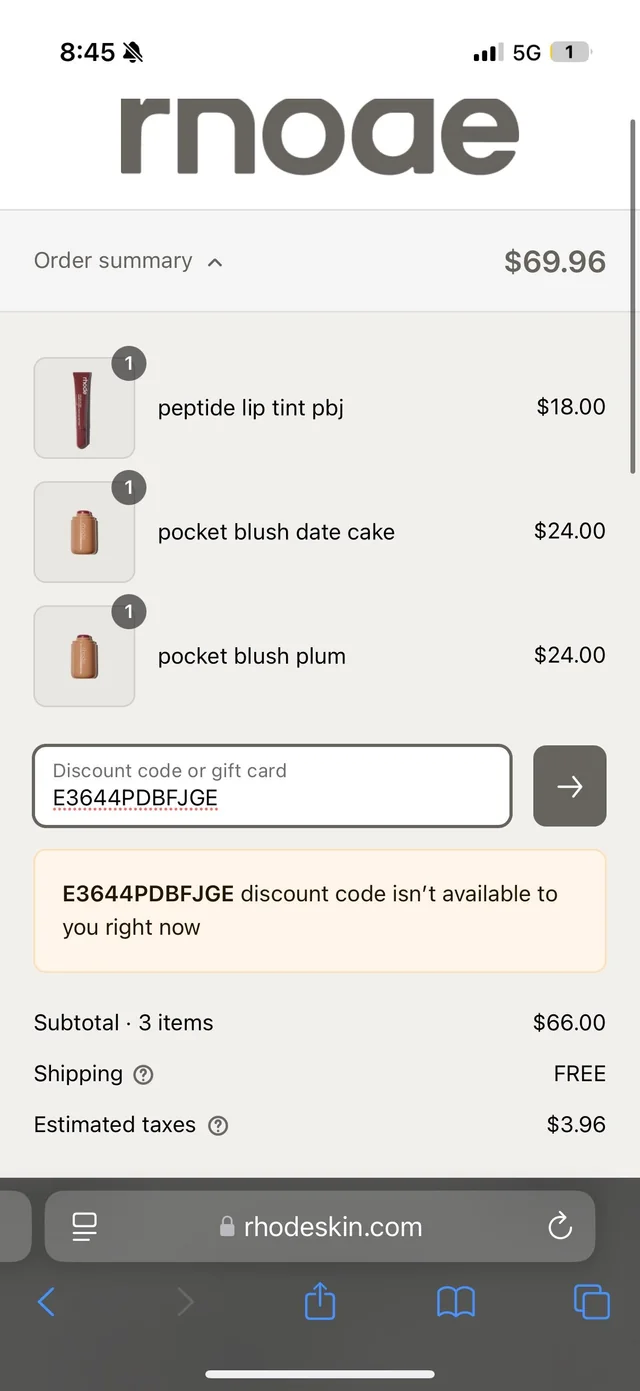Submit the discount code with arrow button
Screen dimensions: 640x1391
click(x=569, y=786)
